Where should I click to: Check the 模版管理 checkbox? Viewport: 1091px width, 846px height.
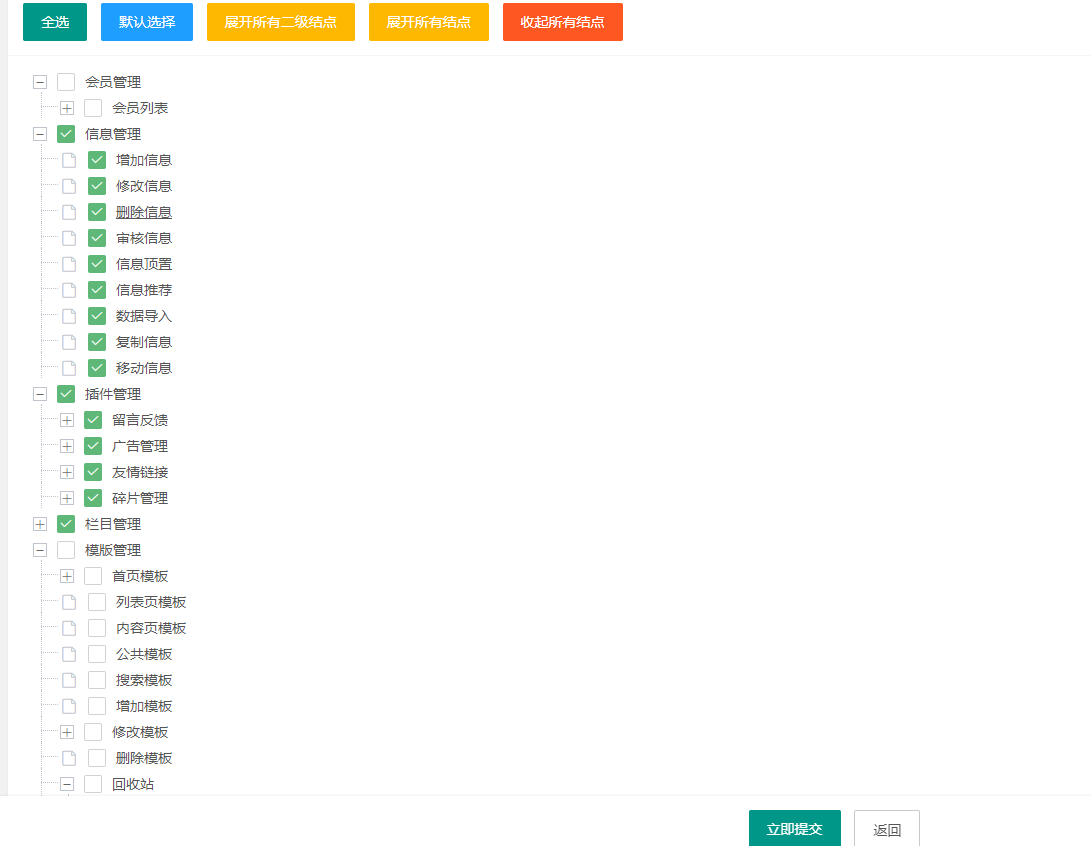coord(66,550)
